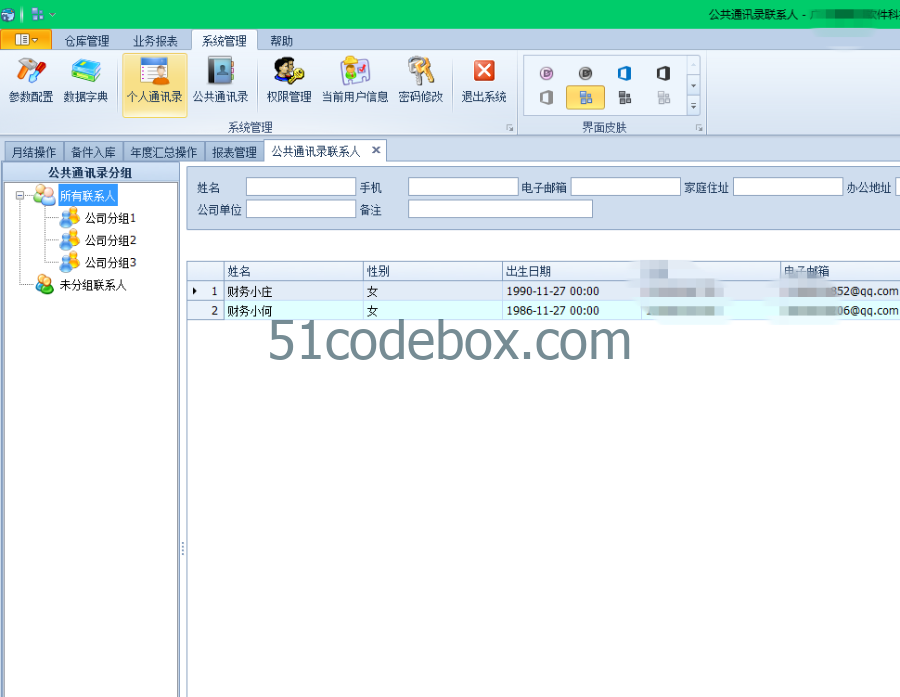Sort by the 电子邮箱 column header

pos(840,271)
